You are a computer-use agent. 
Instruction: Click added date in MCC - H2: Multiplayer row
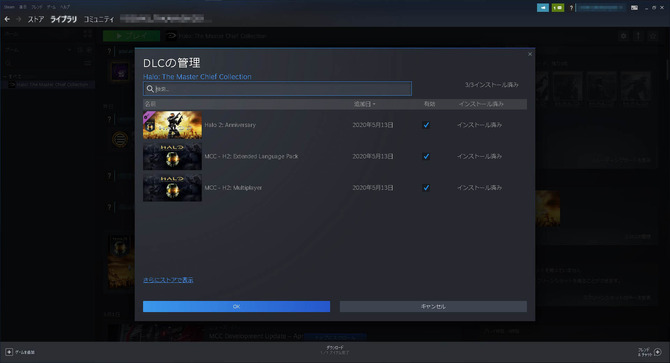373,187
